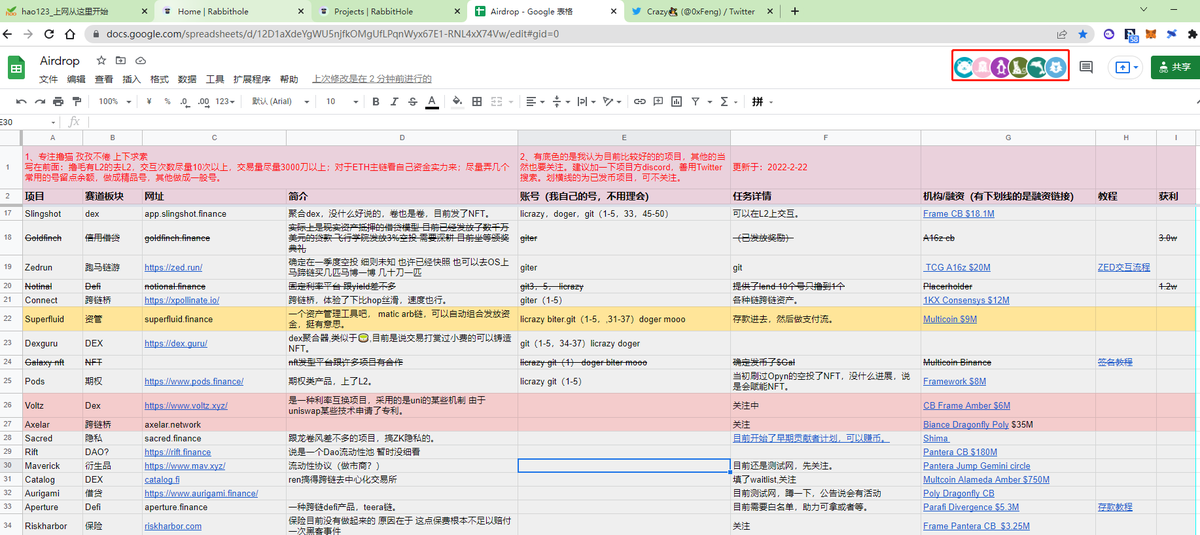The image size is (1200, 535).
Task: Merge selected cells
Action: (x=496, y=101)
